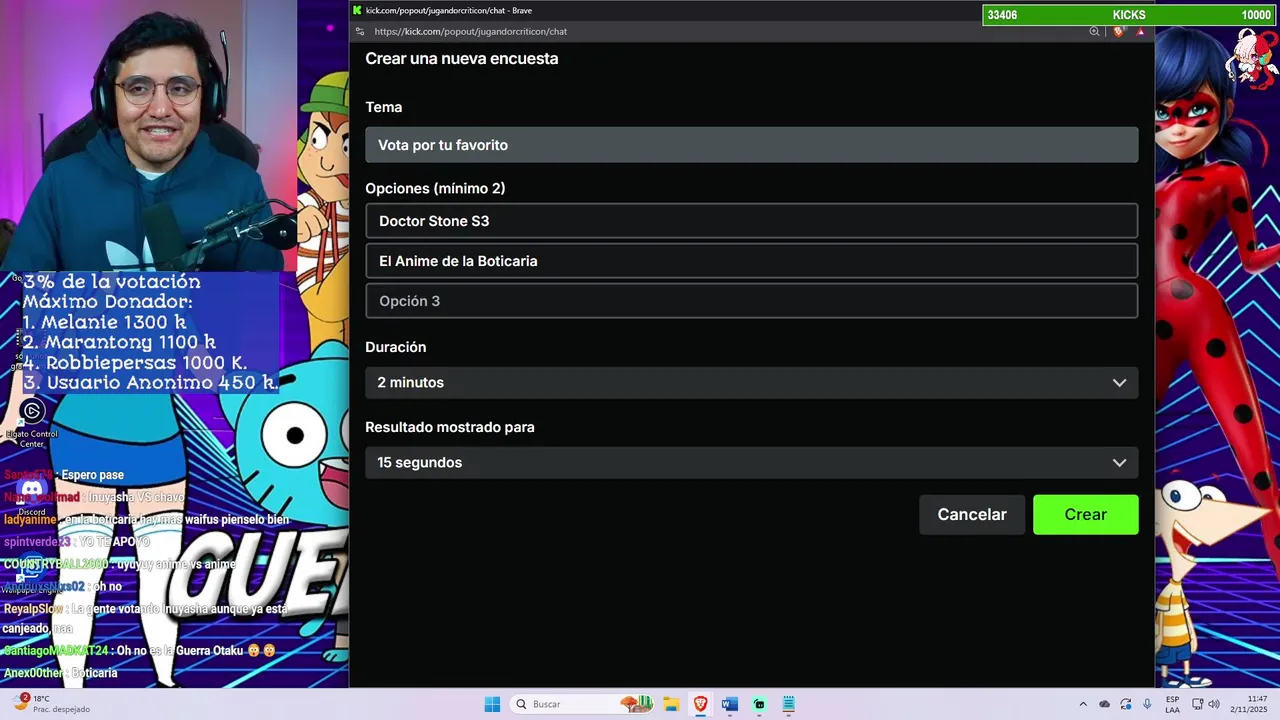Open volume speaker tray icon
The height and width of the screenshot is (720, 1280).
(1214, 704)
